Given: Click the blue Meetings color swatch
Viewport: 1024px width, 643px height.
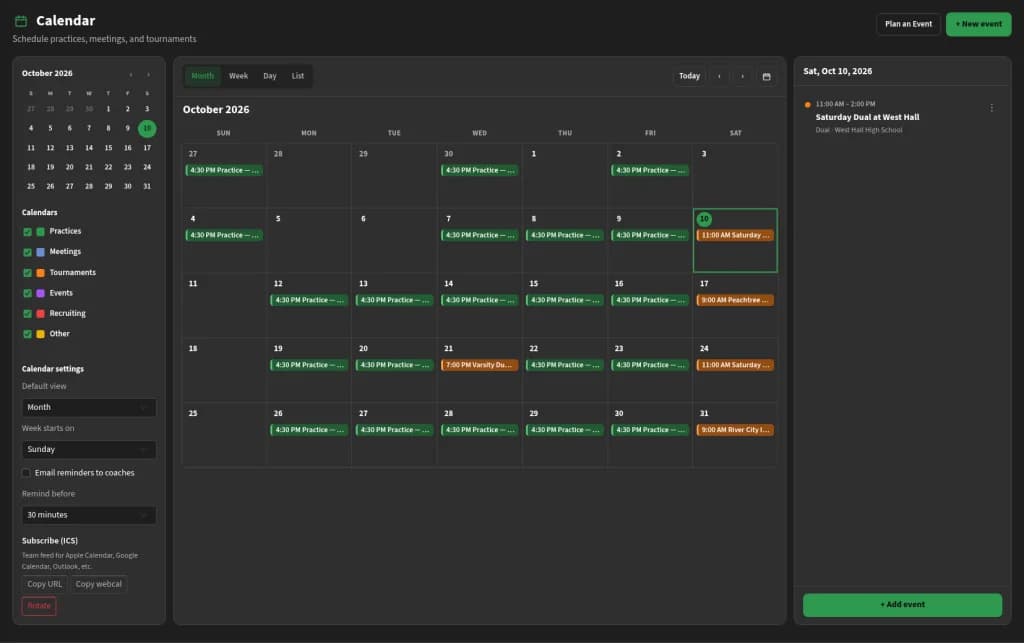Looking at the screenshot, I should coord(40,252).
